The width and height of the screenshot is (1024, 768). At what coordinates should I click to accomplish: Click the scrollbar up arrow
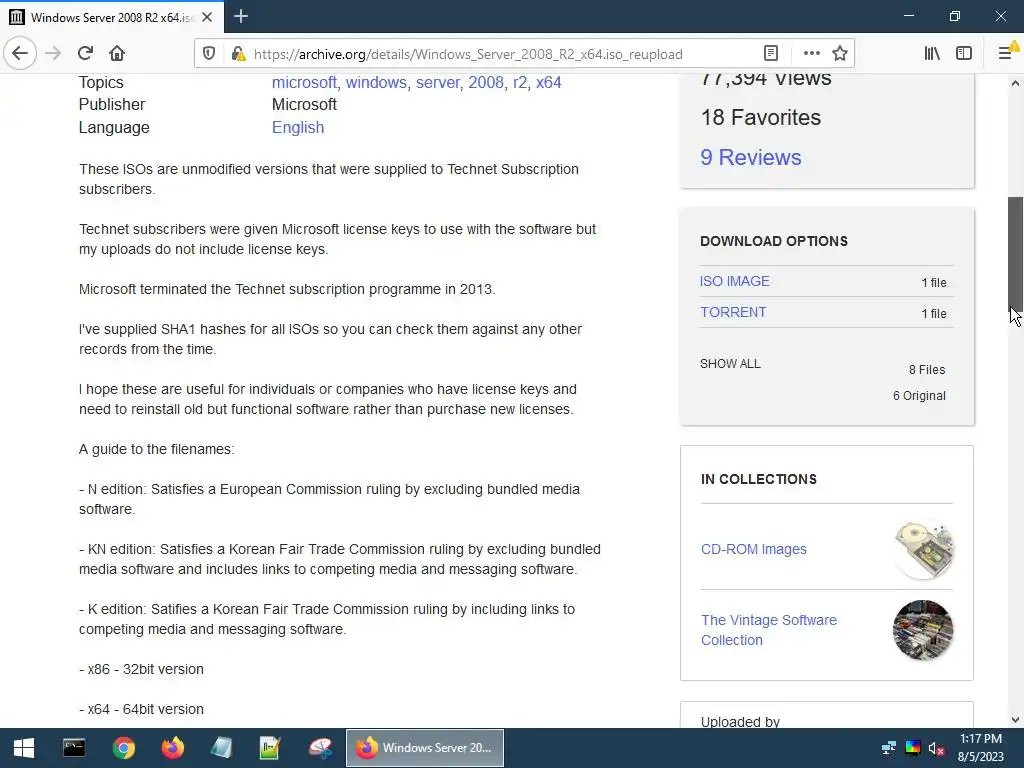(x=1015, y=83)
